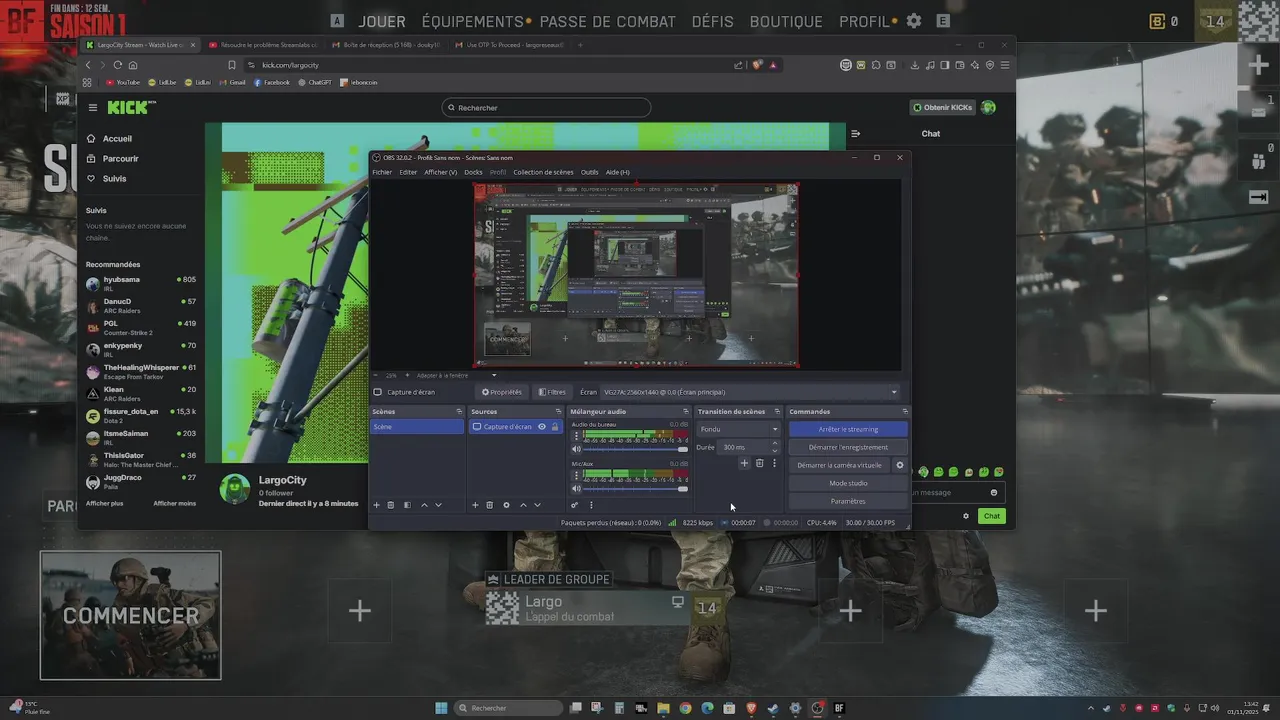Mute the Audio du bureau channel

click(x=576, y=450)
